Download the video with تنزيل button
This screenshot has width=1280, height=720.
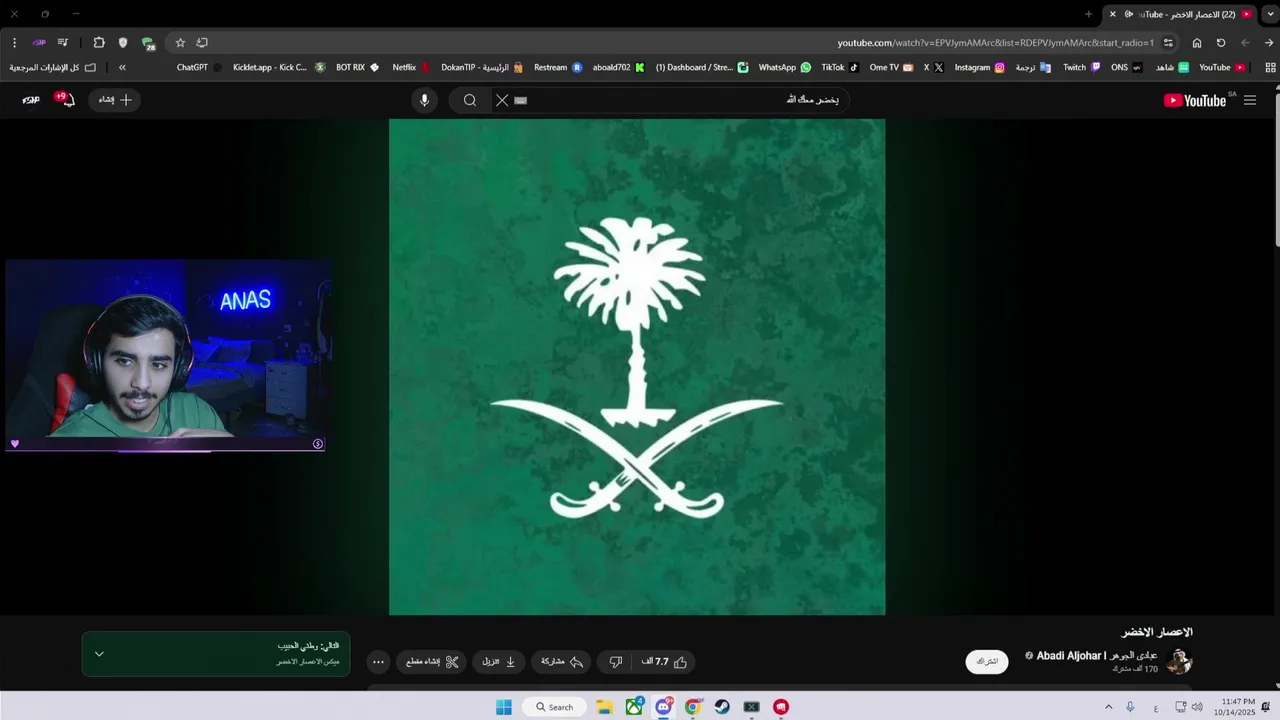(x=499, y=662)
